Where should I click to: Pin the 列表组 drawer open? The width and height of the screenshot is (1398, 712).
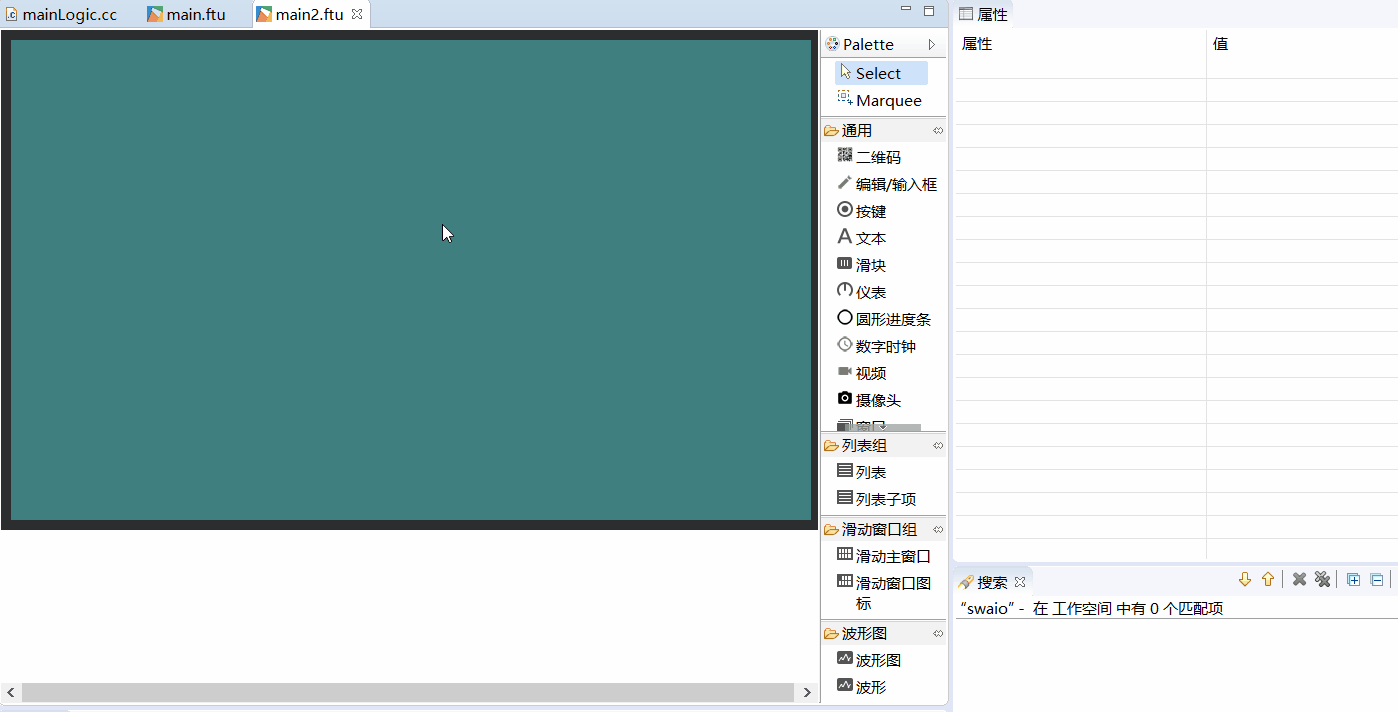click(938, 445)
